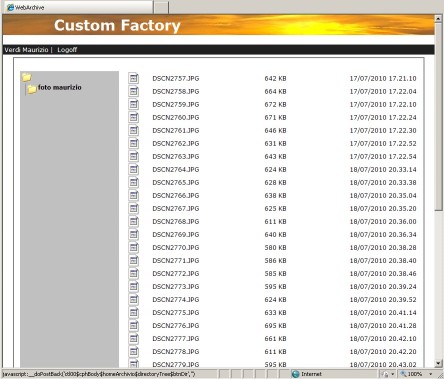Image resolution: width=444 pixels, height=379 pixels.
Task: Click file icon for DSCN2759.JPG
Action: tap(134, 104)
